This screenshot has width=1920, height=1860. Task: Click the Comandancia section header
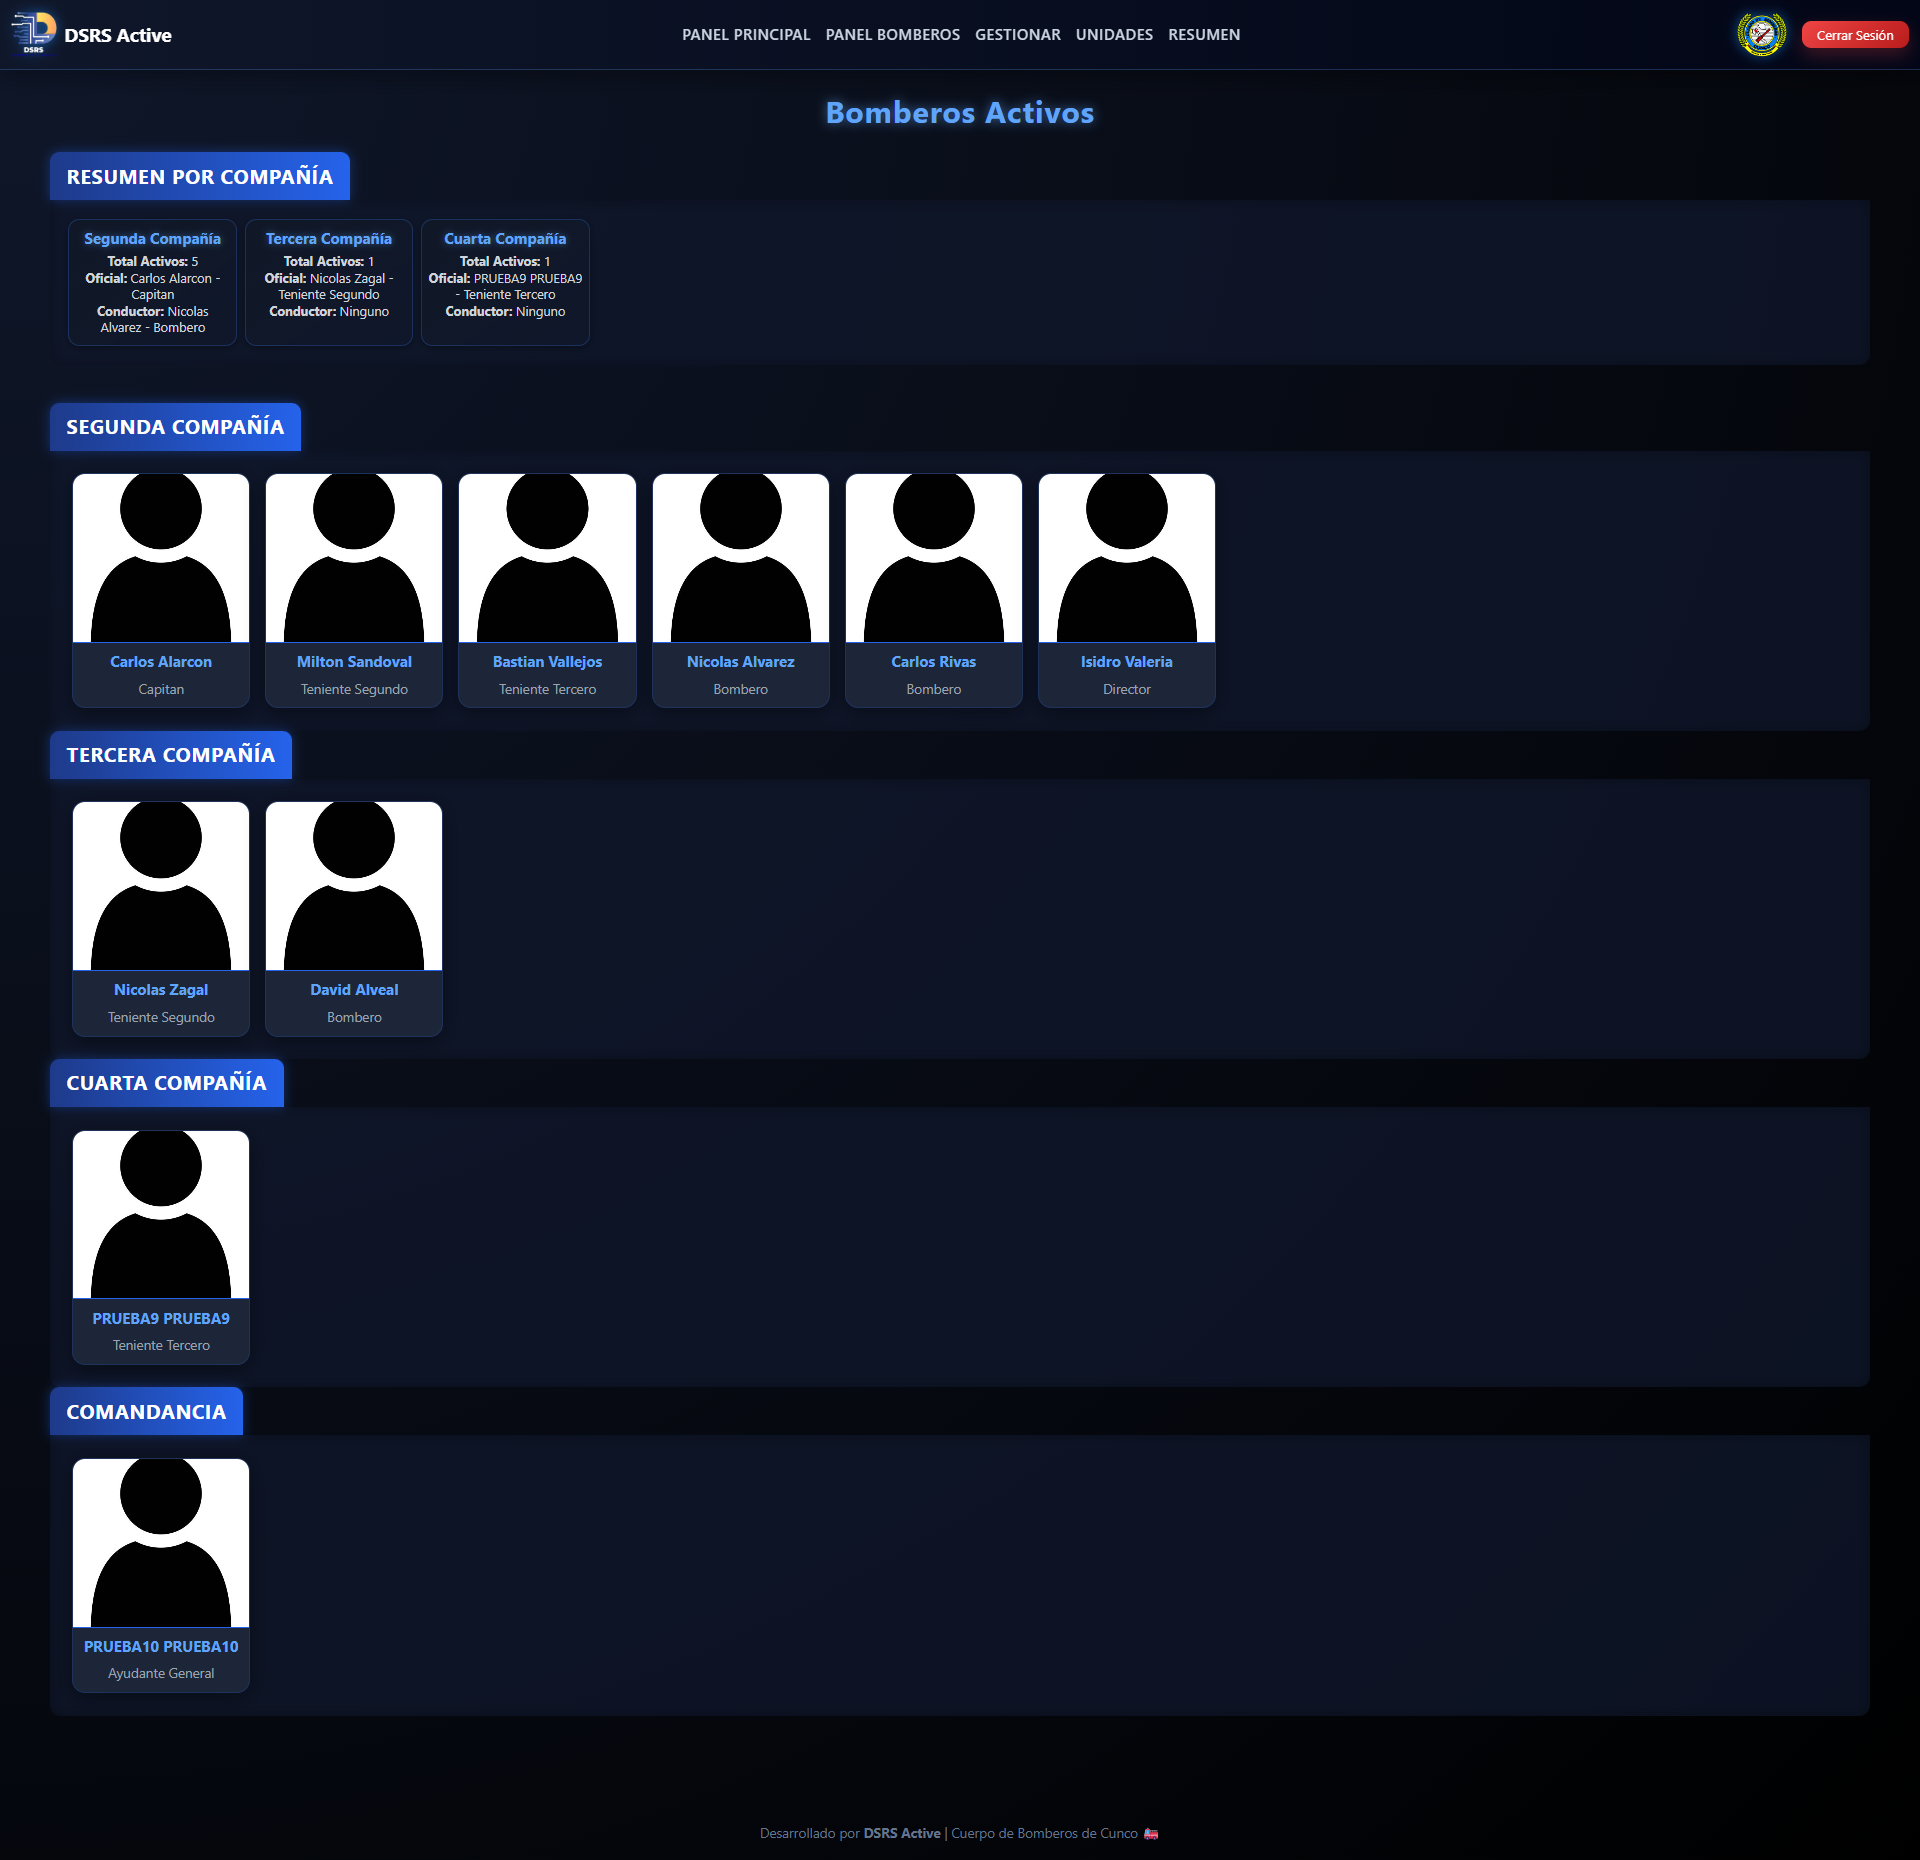coord(146,1412)
